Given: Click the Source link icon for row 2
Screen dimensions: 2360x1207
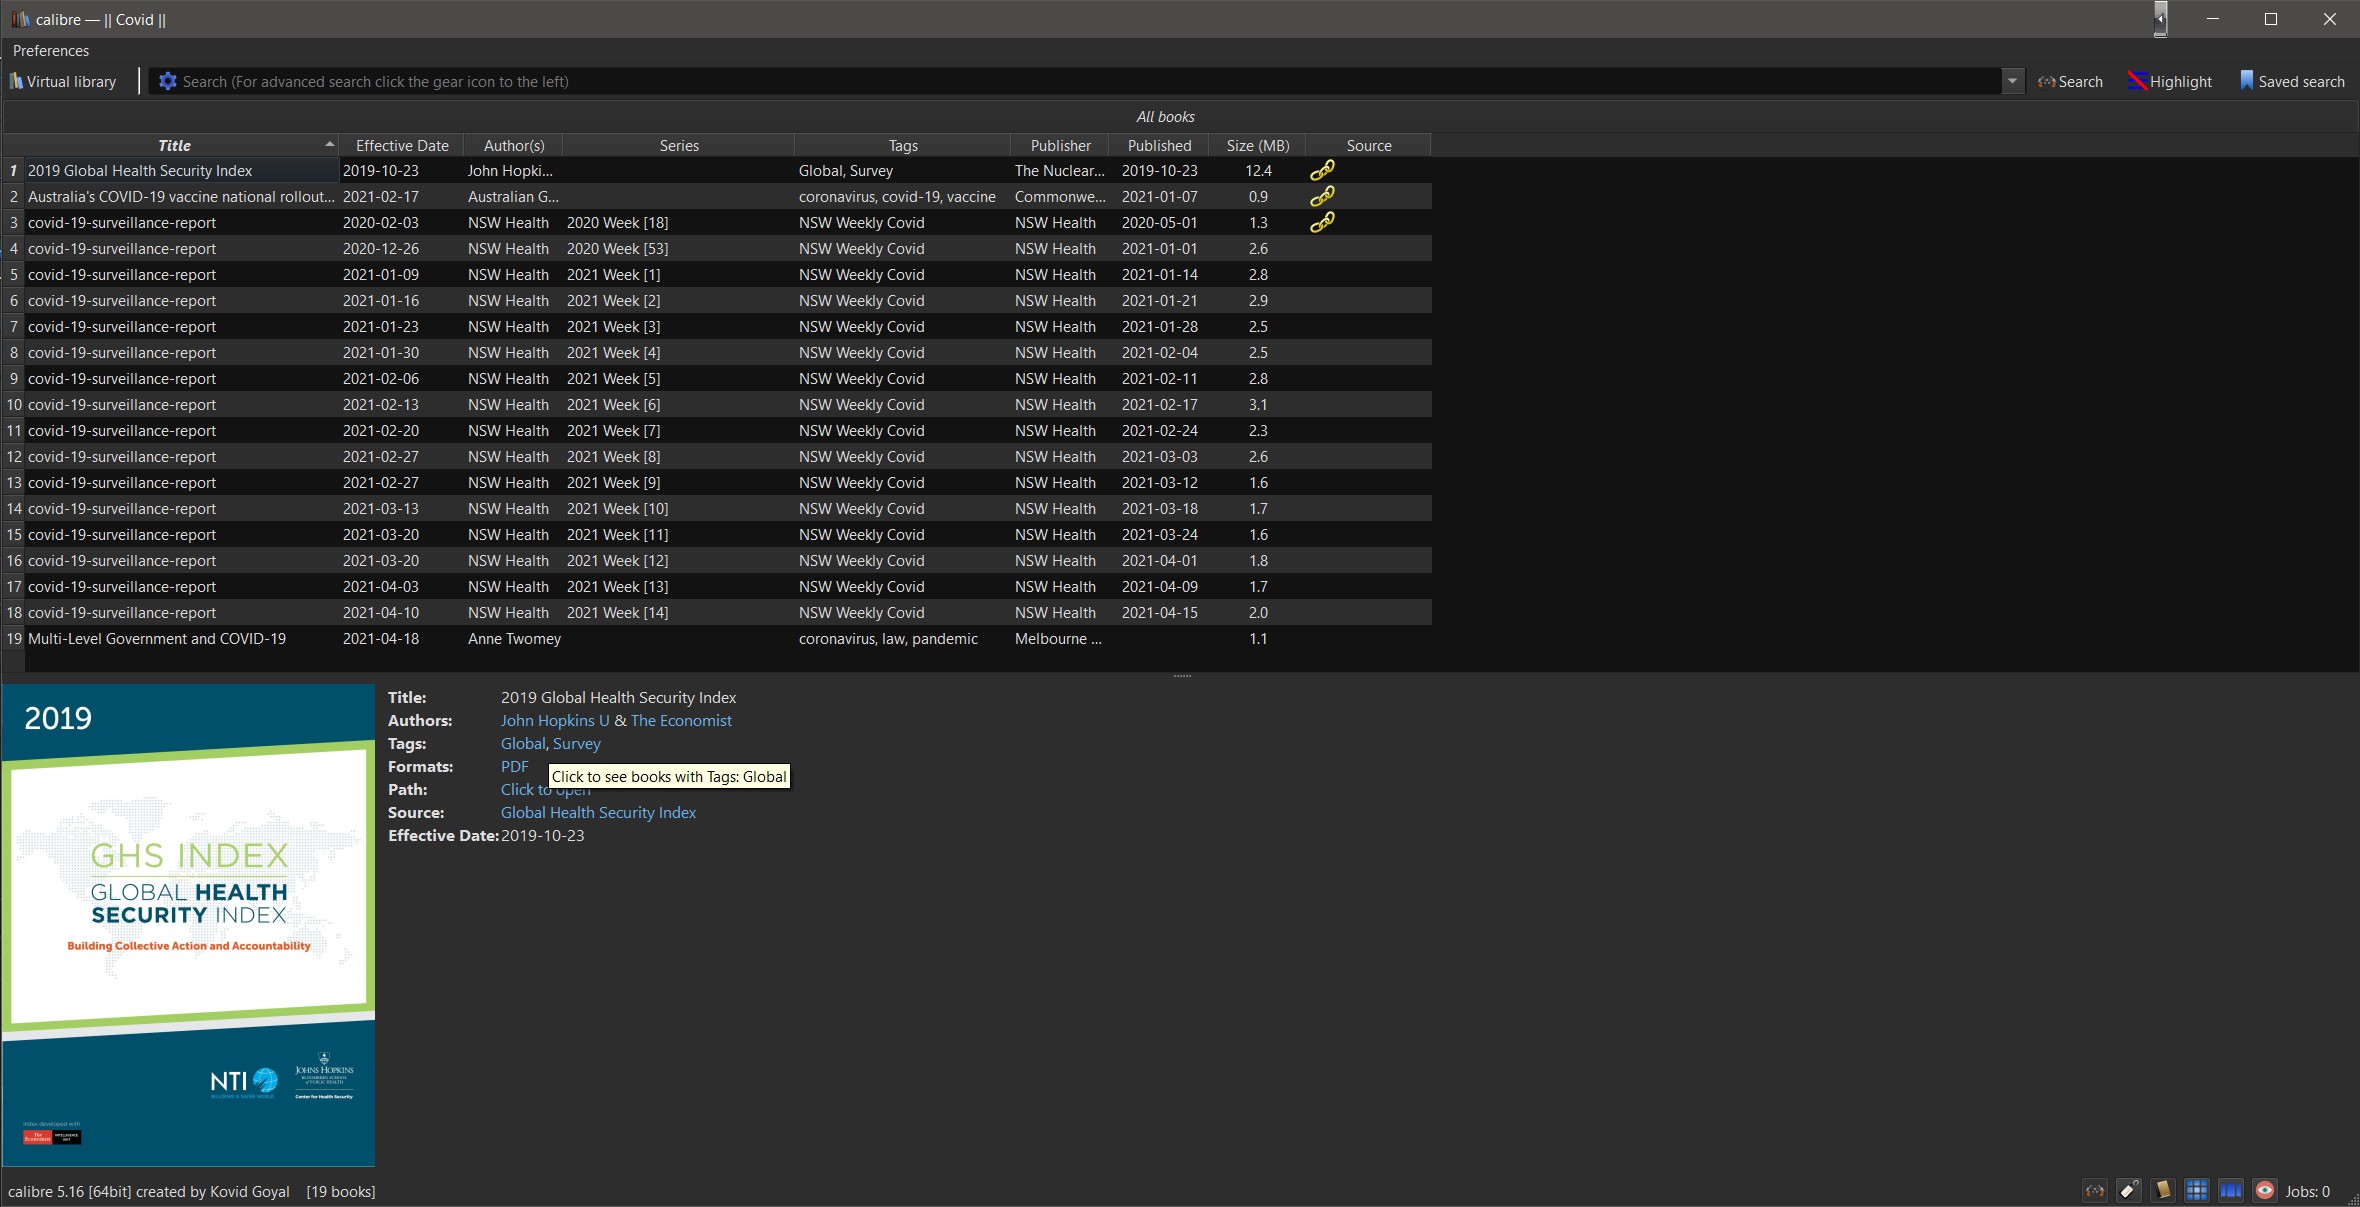Looking at the screenshot, I should pyautogui.click(x=1322, y=196).
